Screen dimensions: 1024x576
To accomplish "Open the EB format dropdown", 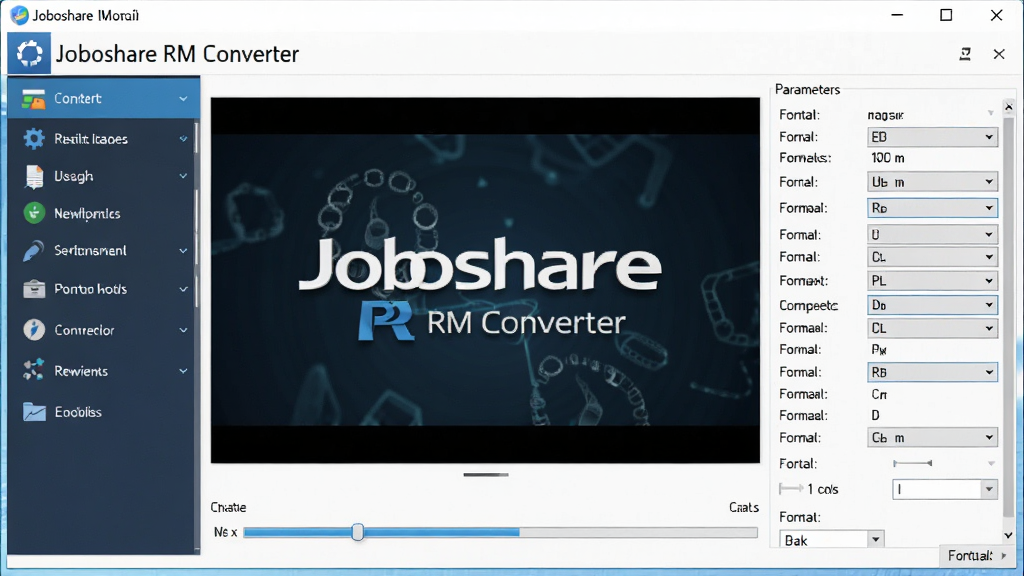I will click(932, 136).
